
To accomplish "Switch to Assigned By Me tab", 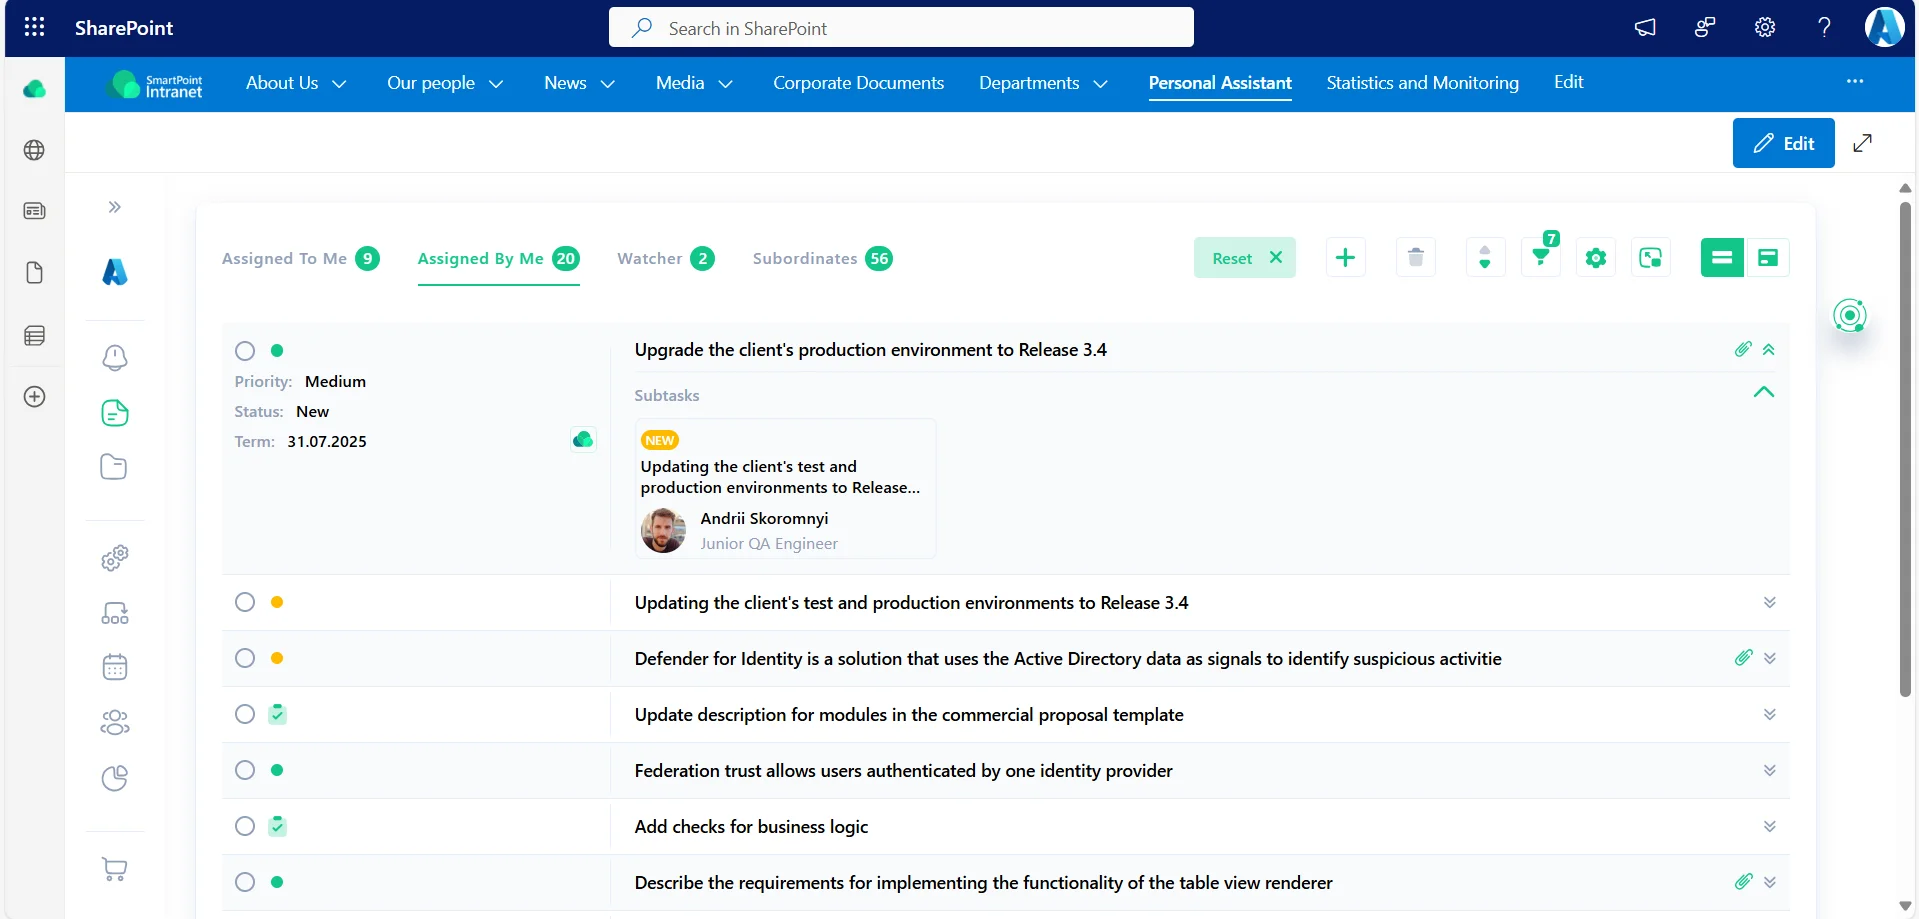I will (498, 259).
